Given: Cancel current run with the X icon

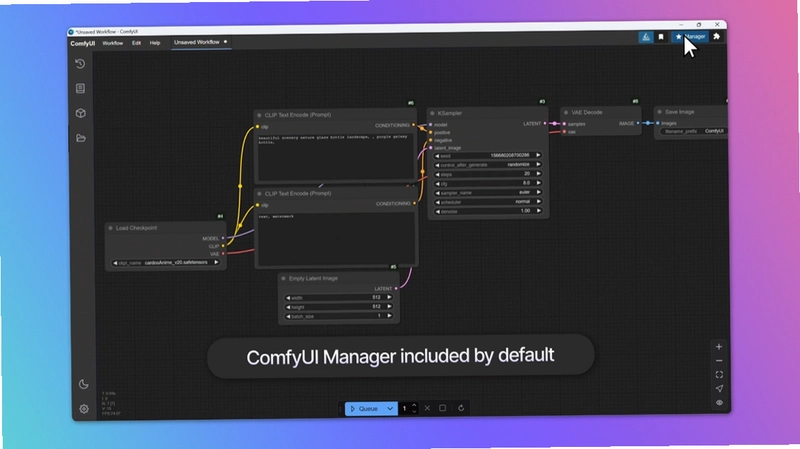Looking at the screenshot, I should pos(428,408).
